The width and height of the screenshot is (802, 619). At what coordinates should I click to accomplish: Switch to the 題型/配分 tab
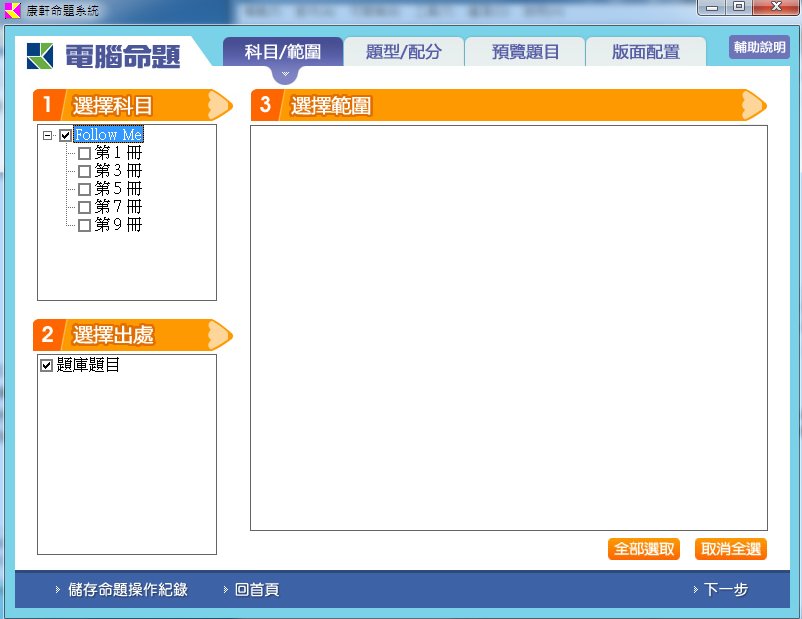[x=403, y=52]
